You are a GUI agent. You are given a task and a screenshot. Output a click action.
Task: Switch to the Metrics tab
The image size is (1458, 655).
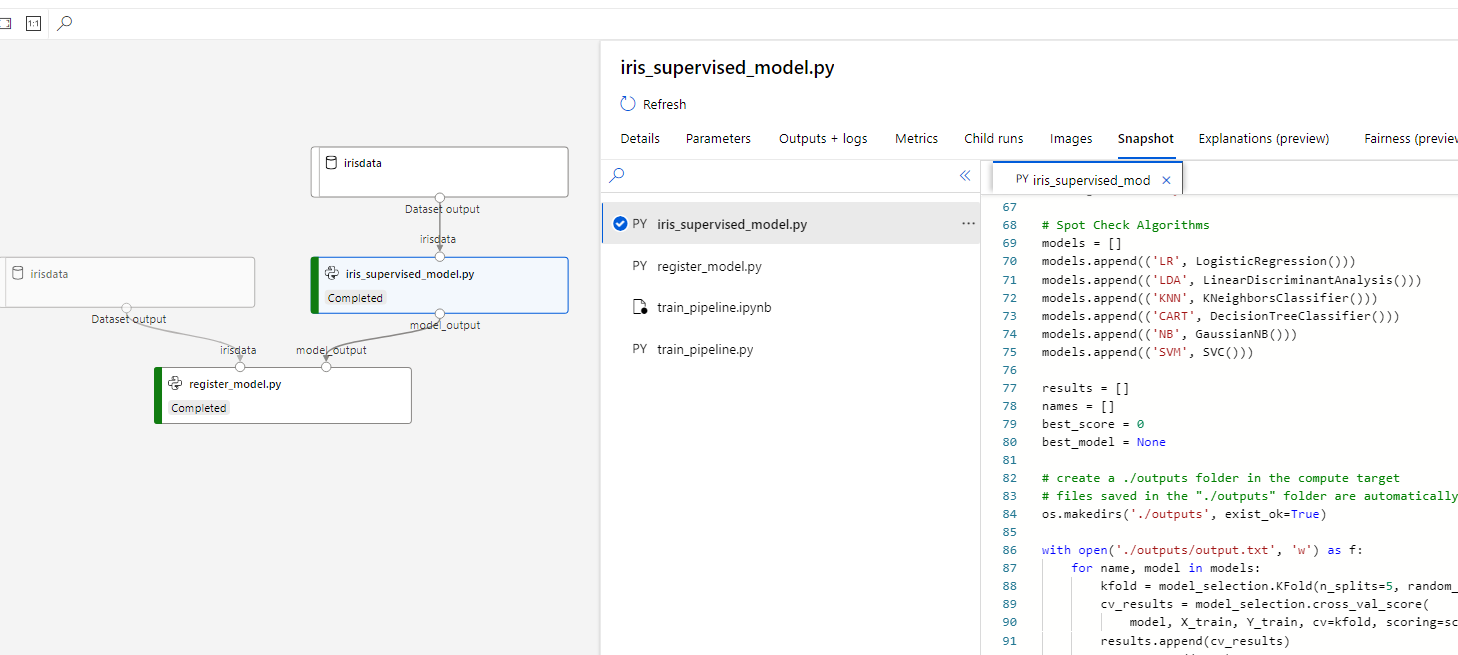coord(916,139)
